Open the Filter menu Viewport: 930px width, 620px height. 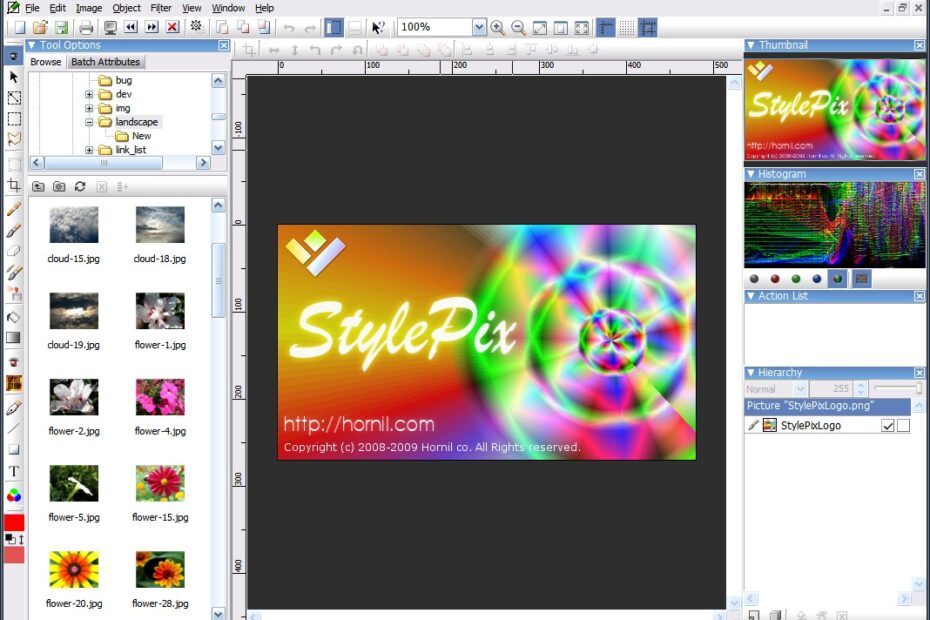point(161,8)
